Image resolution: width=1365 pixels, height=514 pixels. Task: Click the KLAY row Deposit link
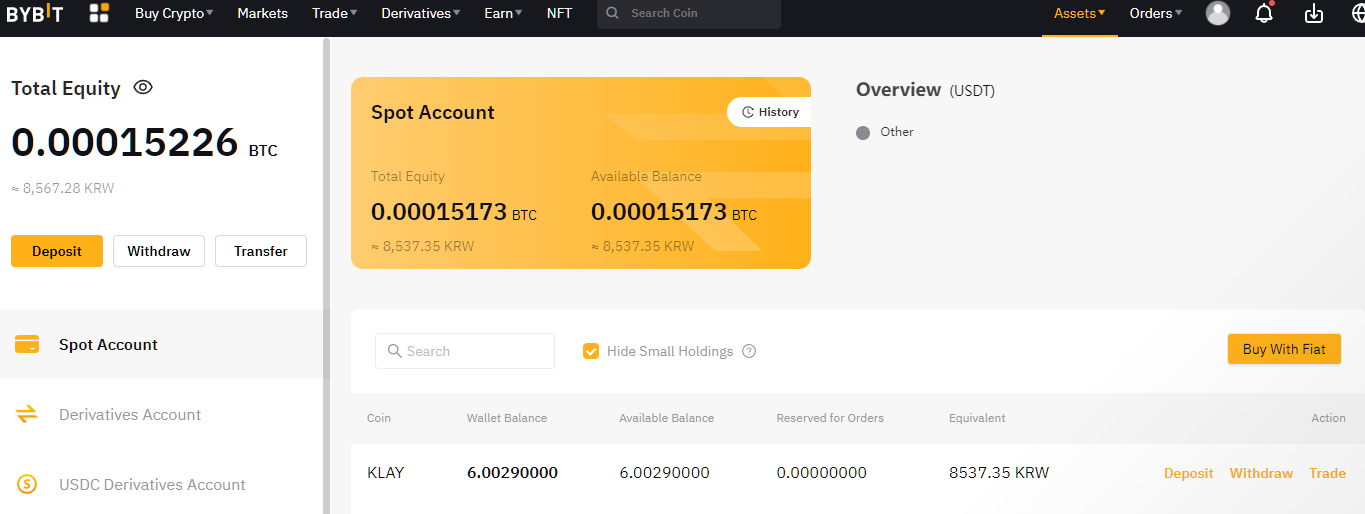(x=1188, y=473)
